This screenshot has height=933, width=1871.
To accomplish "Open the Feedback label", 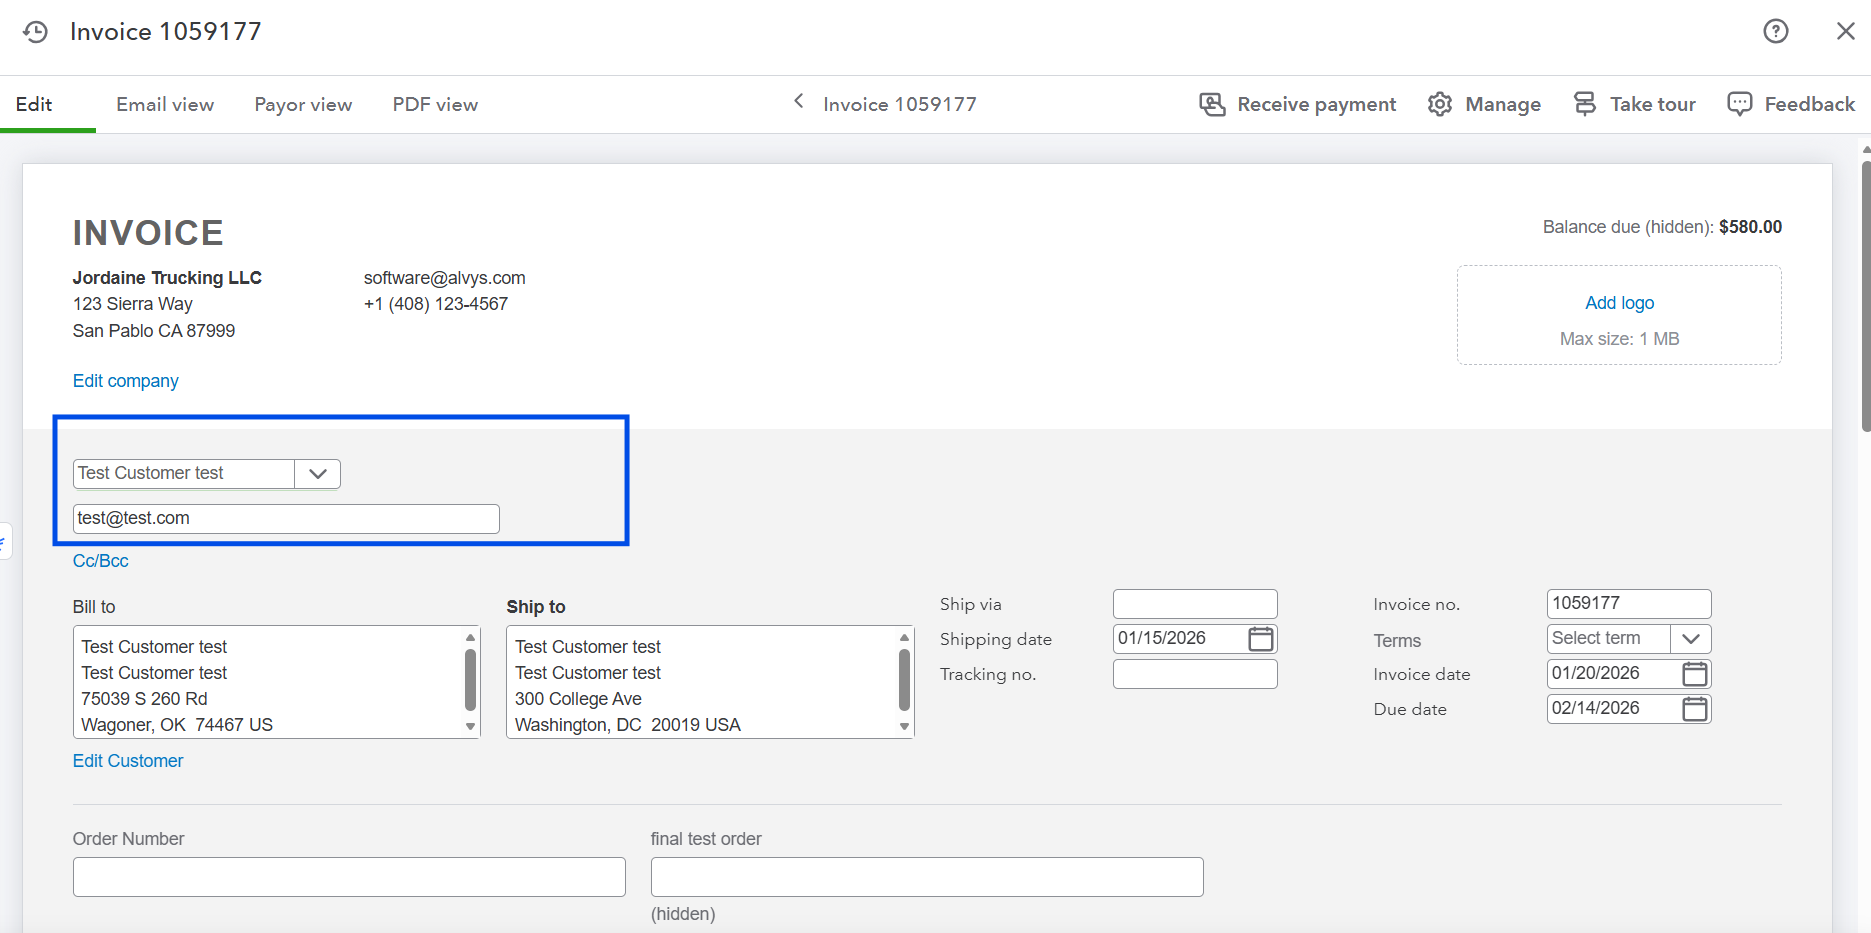I will [x=1810, y=104].
